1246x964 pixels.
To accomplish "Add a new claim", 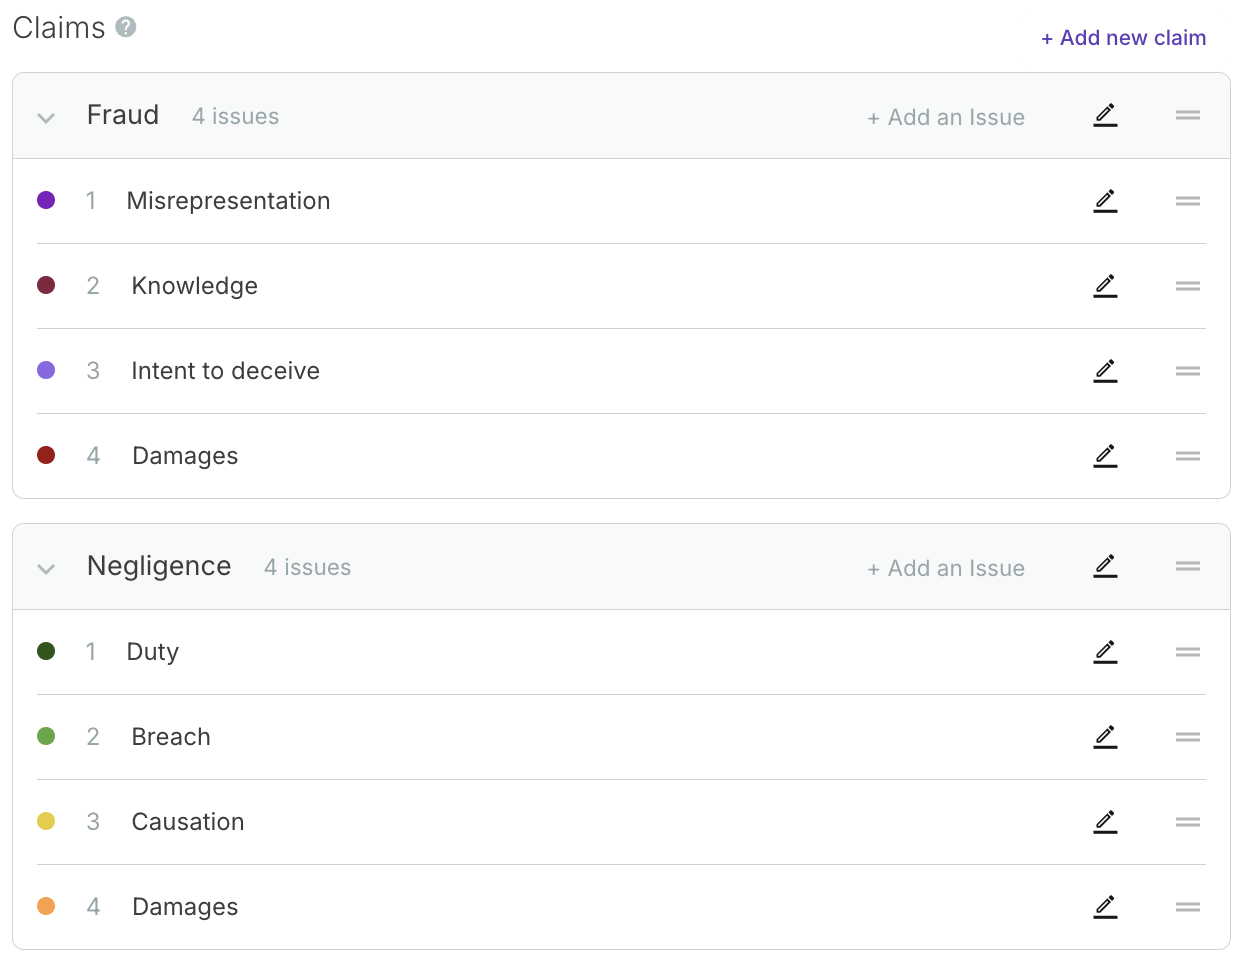I will click(1123, 37).
